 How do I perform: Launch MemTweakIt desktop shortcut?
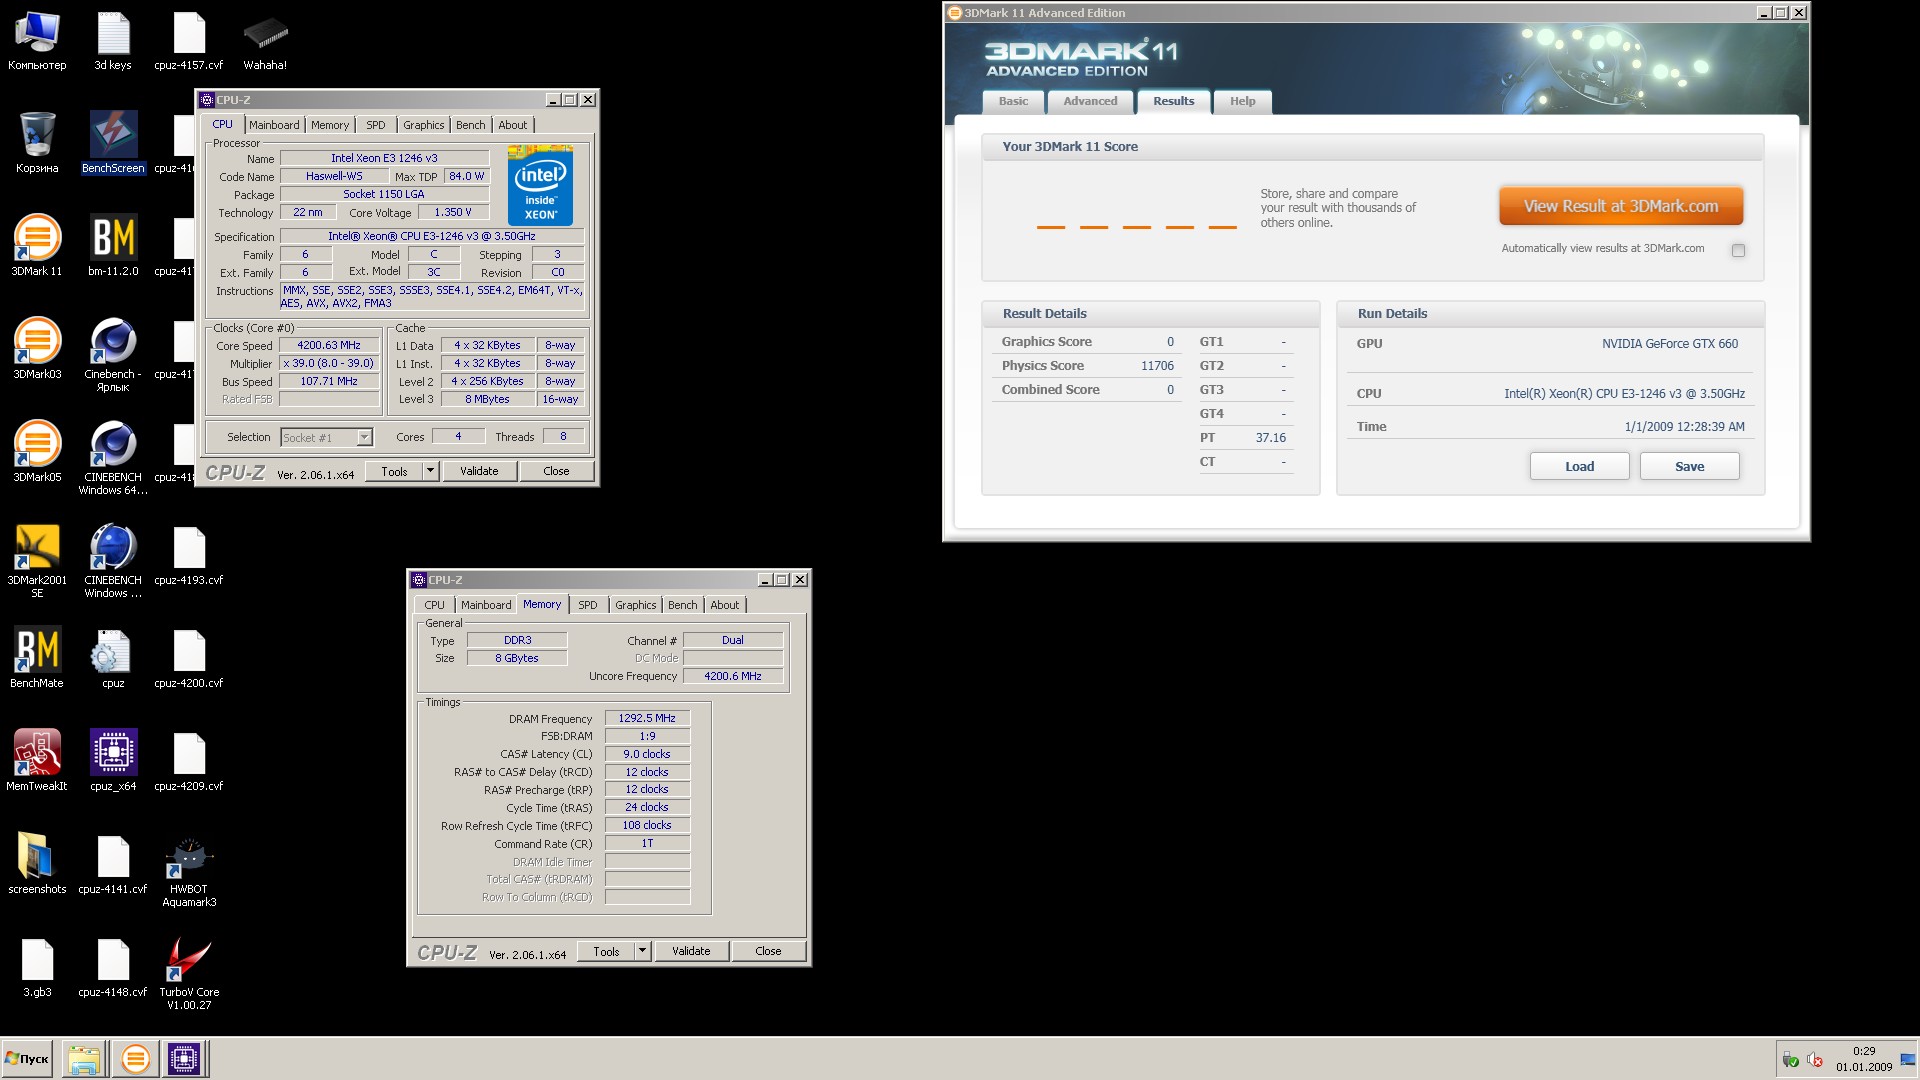point(37,761)
